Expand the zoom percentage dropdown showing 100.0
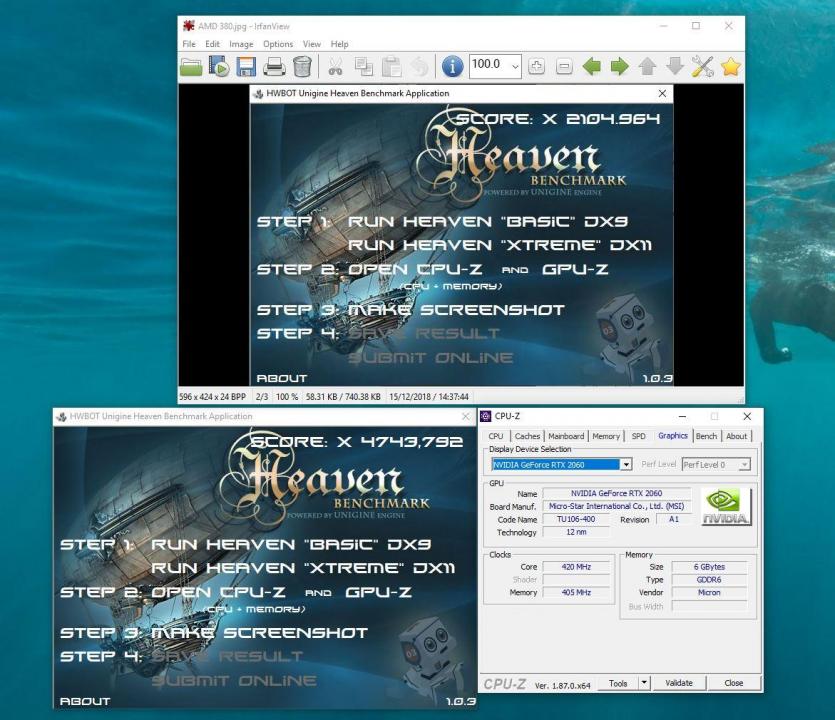The width and height of the screenshot is (835, 720). 515,66
